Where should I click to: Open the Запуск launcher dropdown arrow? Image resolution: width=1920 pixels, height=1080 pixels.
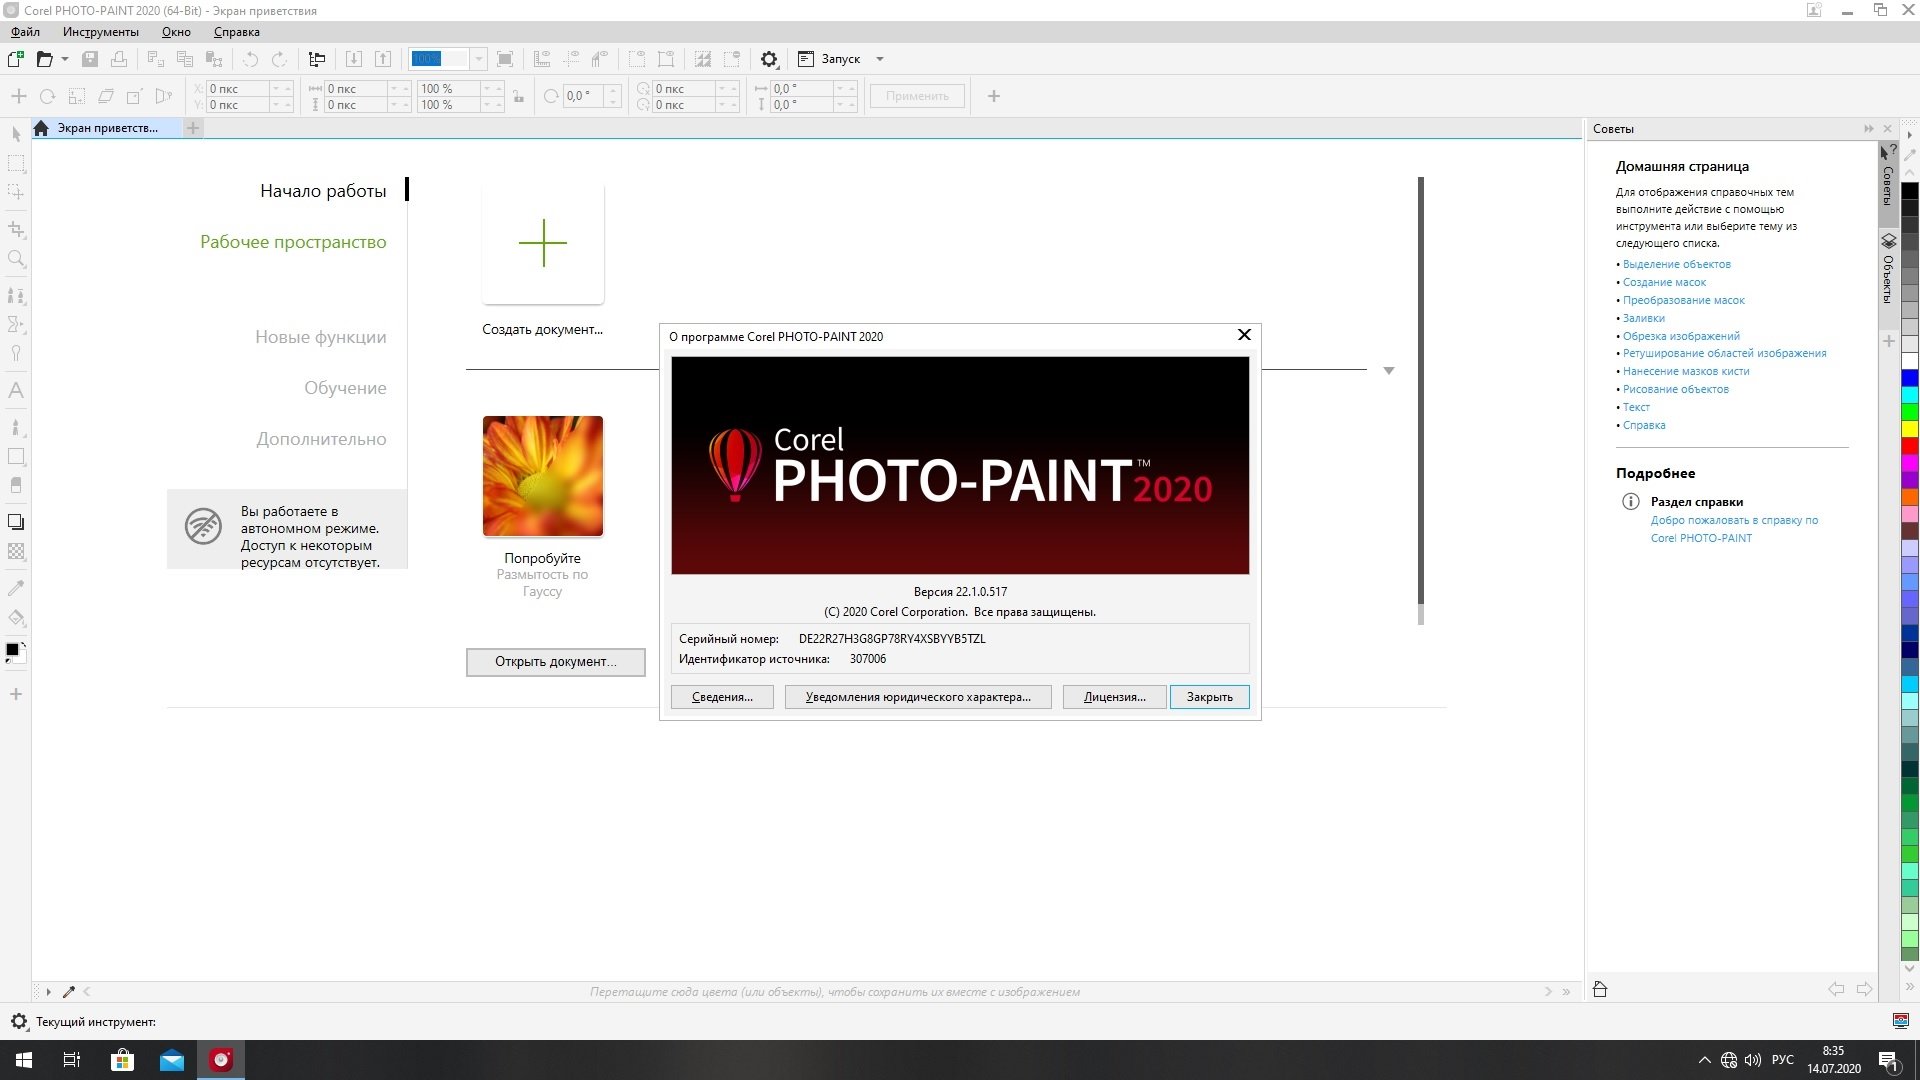(x=880, y=59)
